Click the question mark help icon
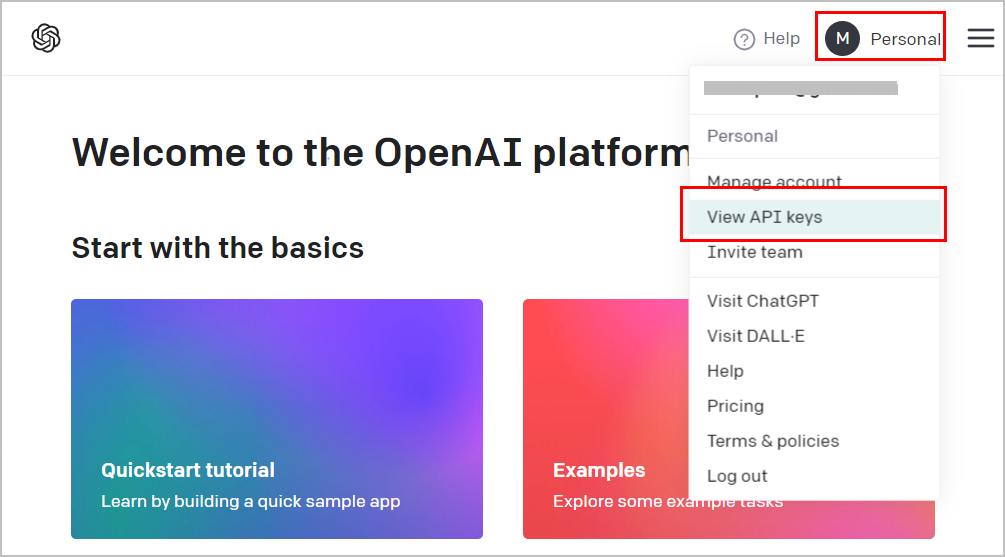Image resolution: width=1005 pixels, height=557 pixels. 743,40
